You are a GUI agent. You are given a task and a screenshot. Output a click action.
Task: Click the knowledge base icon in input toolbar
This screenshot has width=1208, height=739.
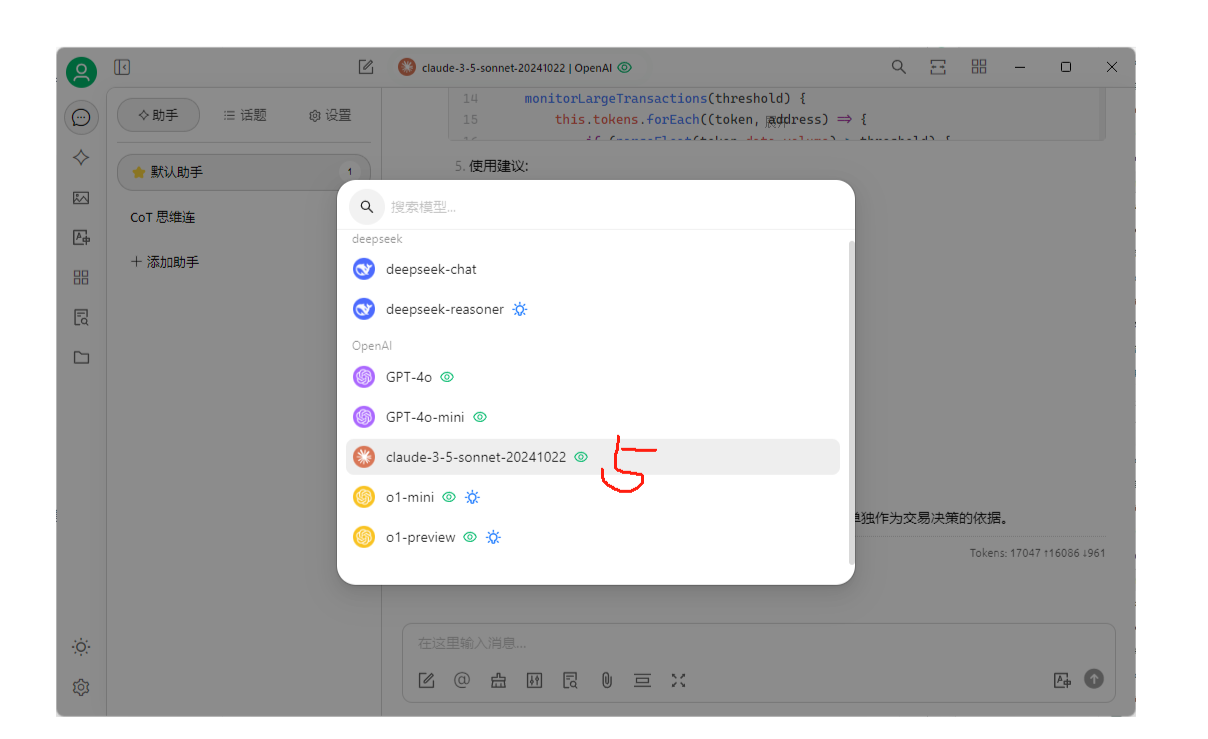[570, 680]
